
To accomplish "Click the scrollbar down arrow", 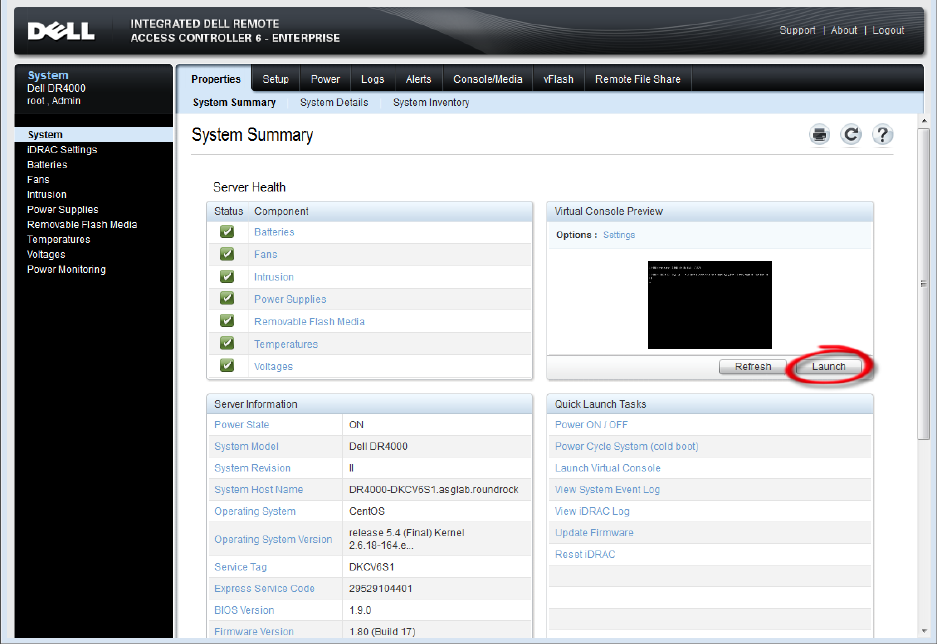I will (x=924, y=631).
